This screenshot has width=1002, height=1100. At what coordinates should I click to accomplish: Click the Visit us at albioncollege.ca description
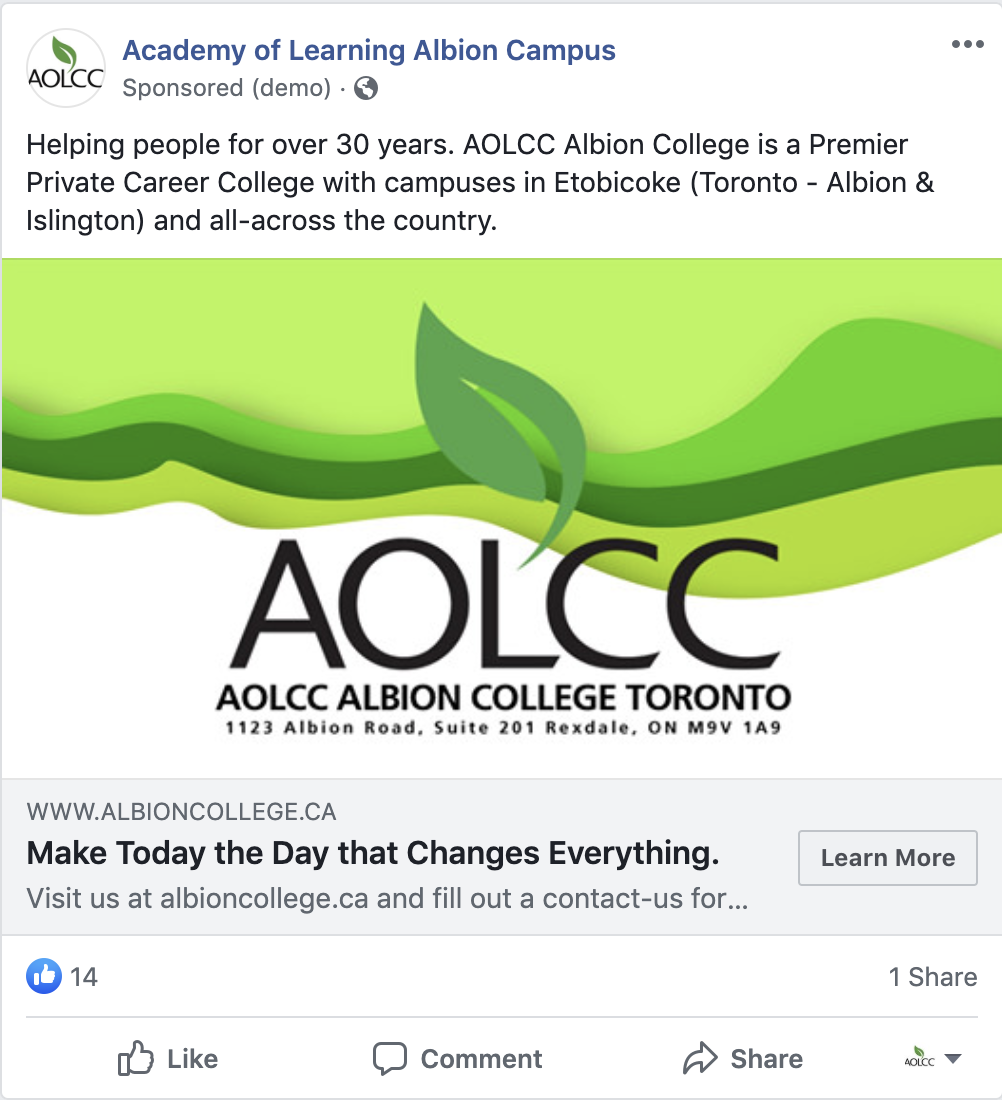click(x=387, y=897)
